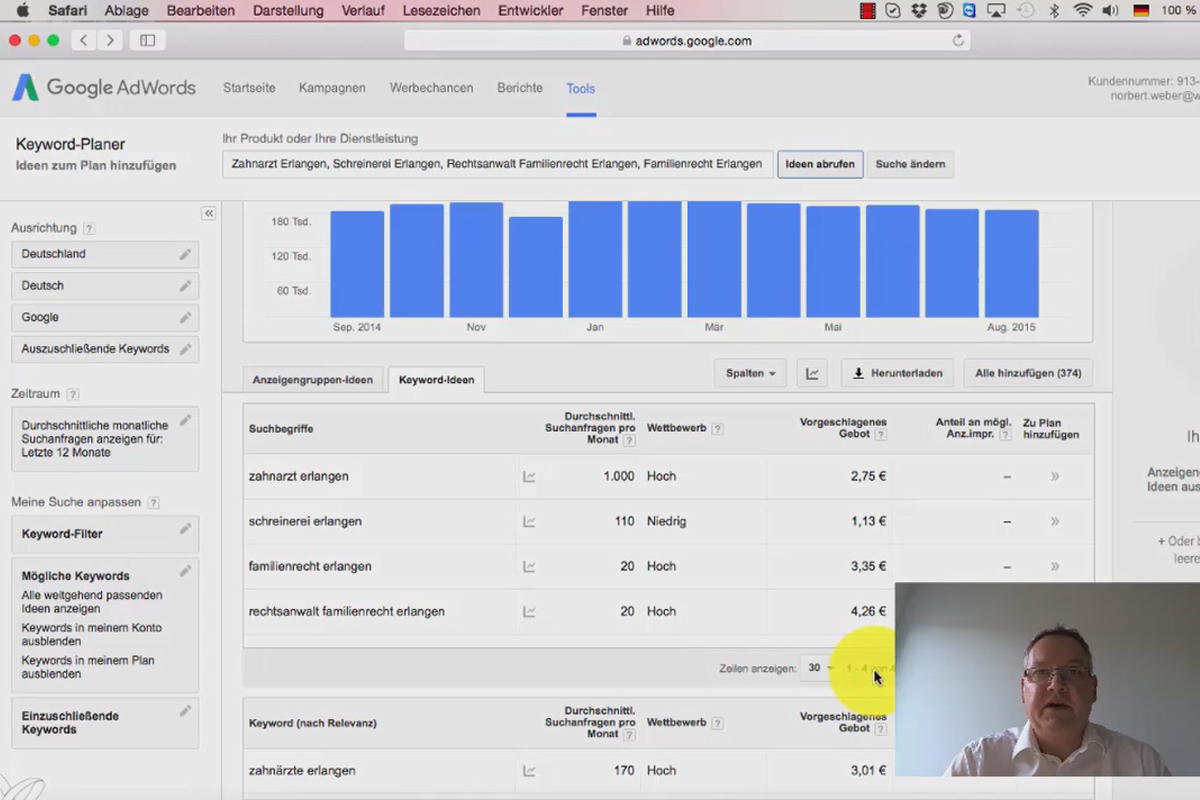Edit the Deutschland location targeting pencil
The height and width of the screenshot is (800, 1200).
tap(185, 254)
